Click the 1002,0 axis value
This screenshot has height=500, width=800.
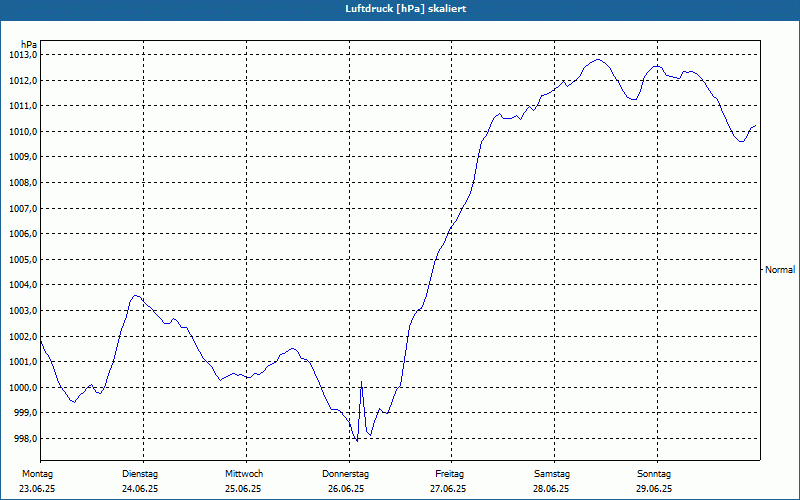[23, 337]
